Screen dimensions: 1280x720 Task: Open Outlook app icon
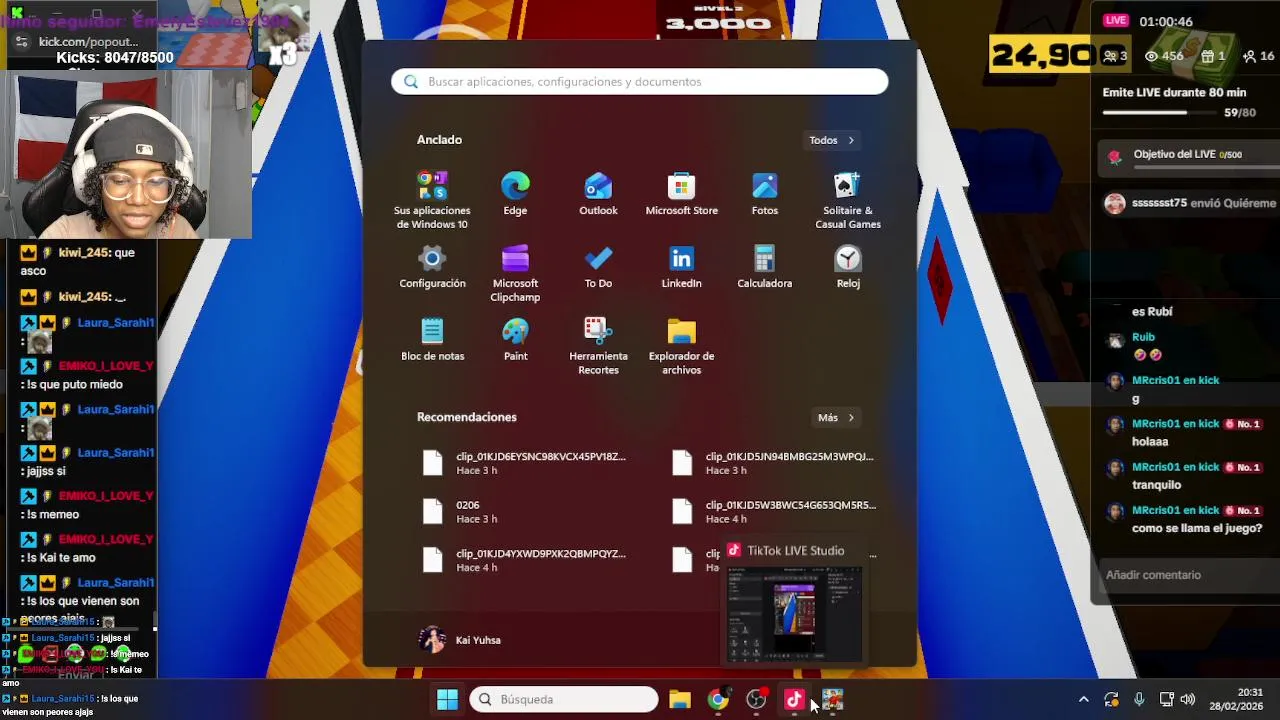(598, 194)
